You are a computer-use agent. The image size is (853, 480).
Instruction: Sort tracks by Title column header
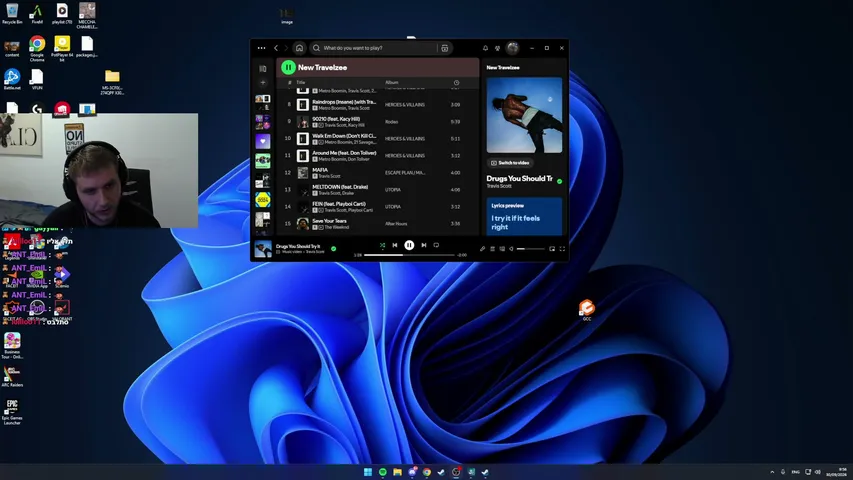301,83
